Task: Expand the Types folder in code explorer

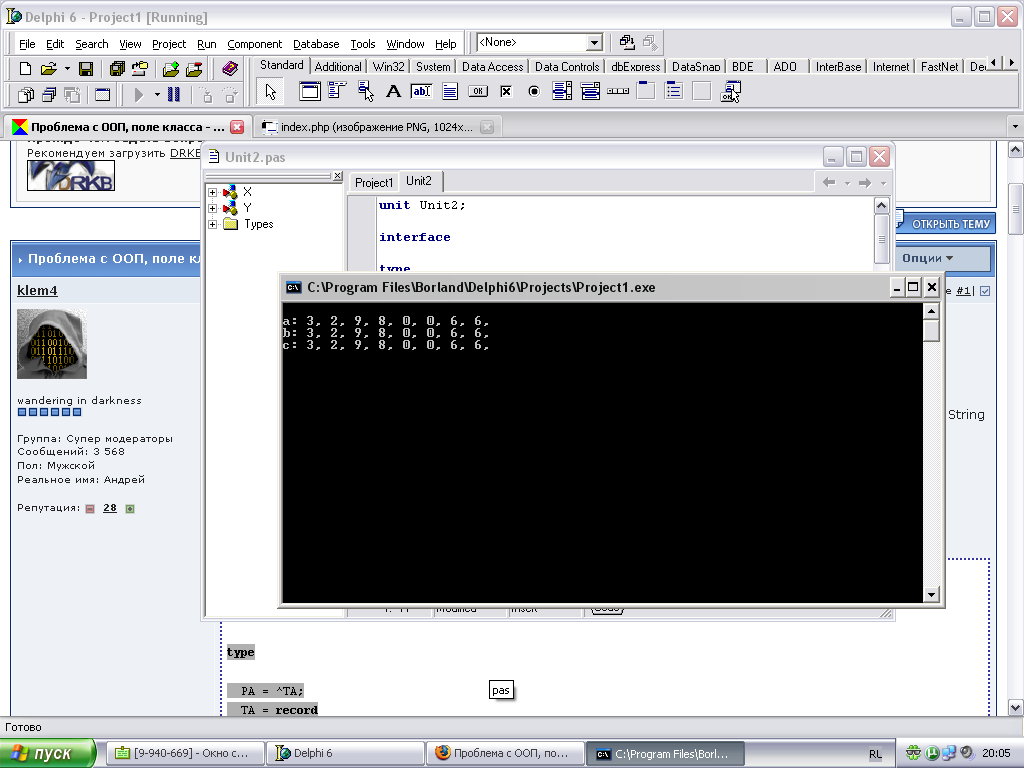Action: [213, 224]
